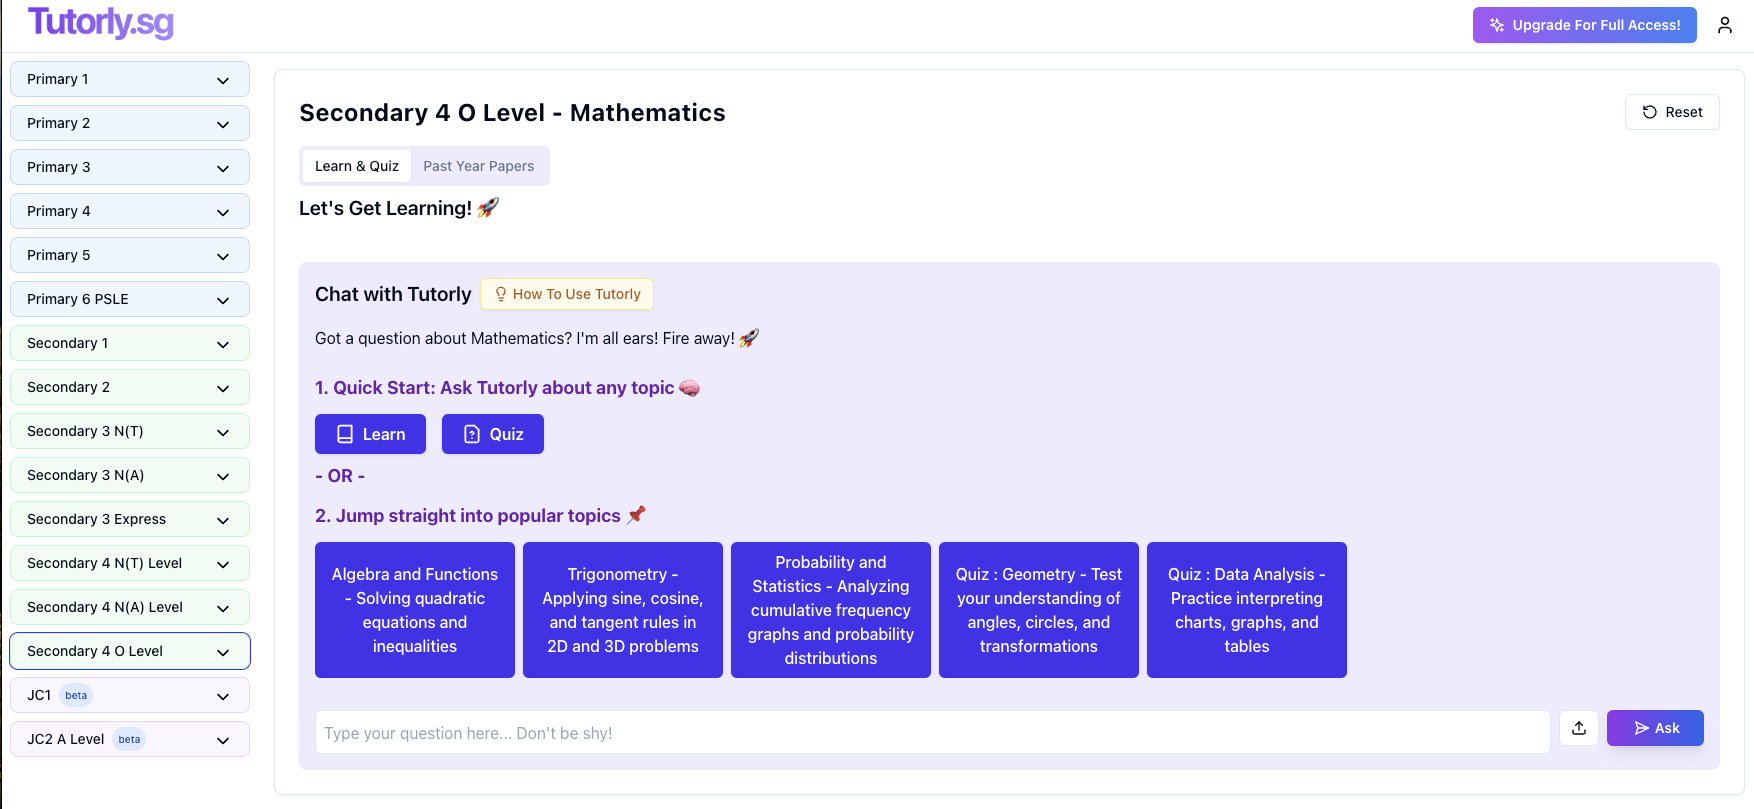
Task: Expand the JC2 A Level section
Action: point(130,739)
